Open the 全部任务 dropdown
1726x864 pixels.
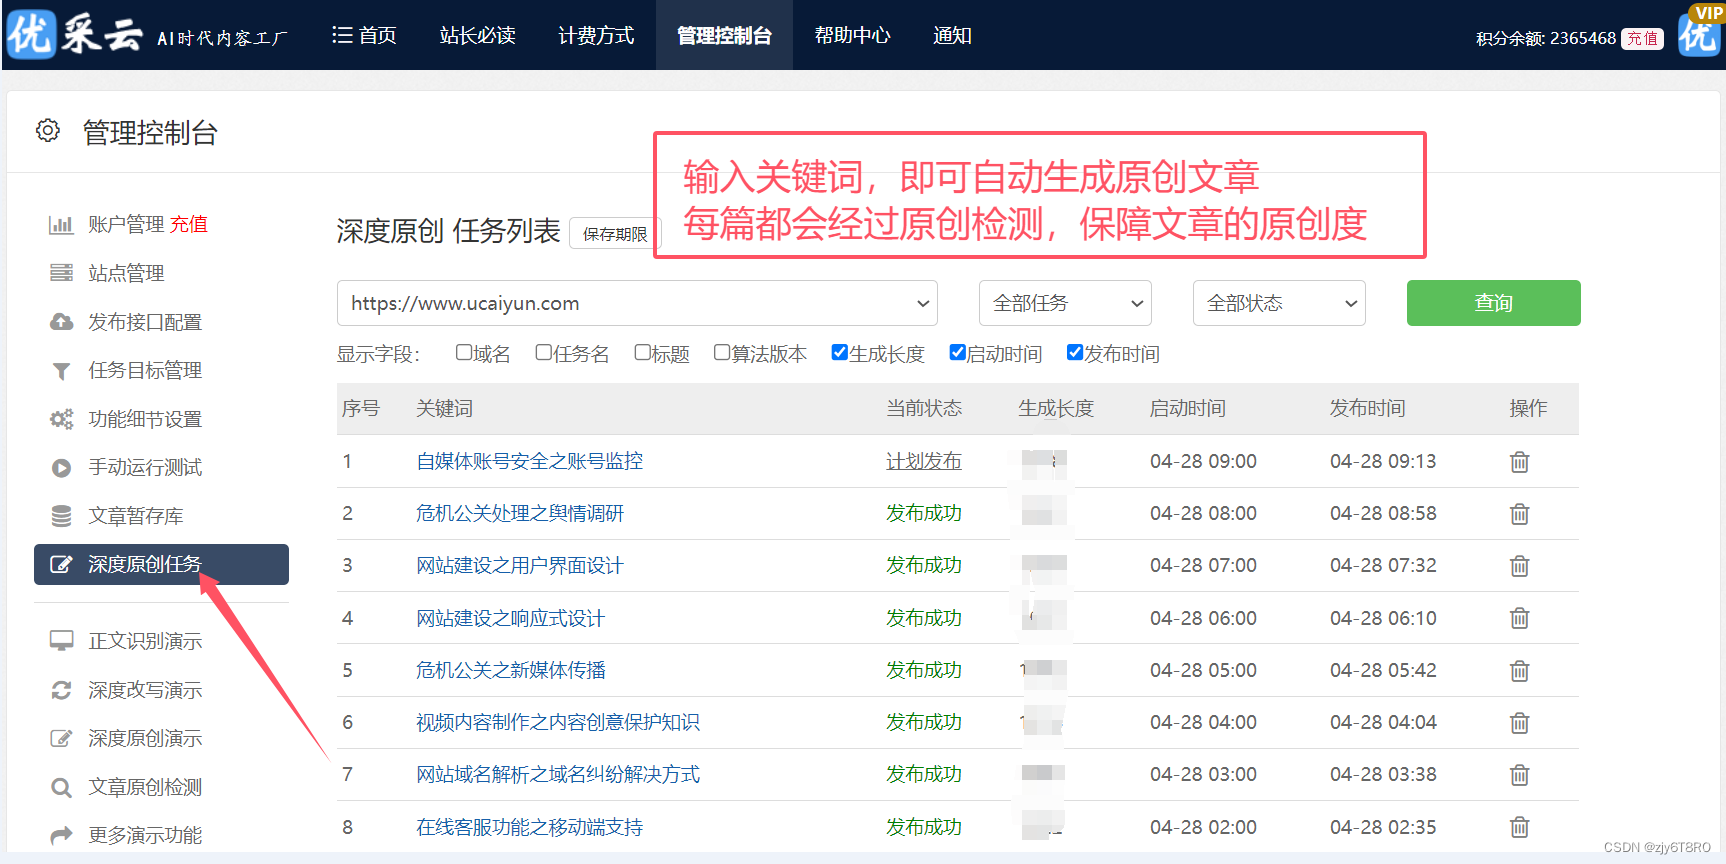1065,303
